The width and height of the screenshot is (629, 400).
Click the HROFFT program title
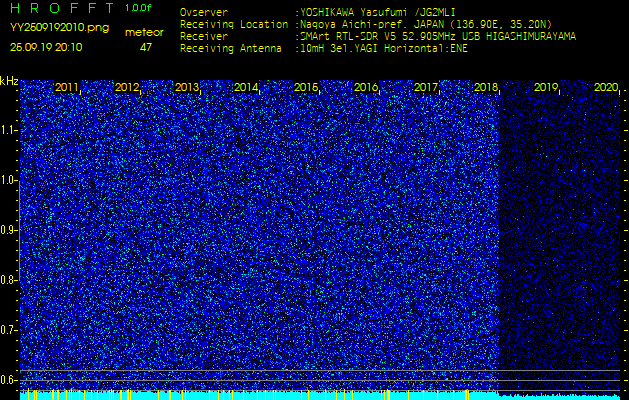(x=62, y=8)
